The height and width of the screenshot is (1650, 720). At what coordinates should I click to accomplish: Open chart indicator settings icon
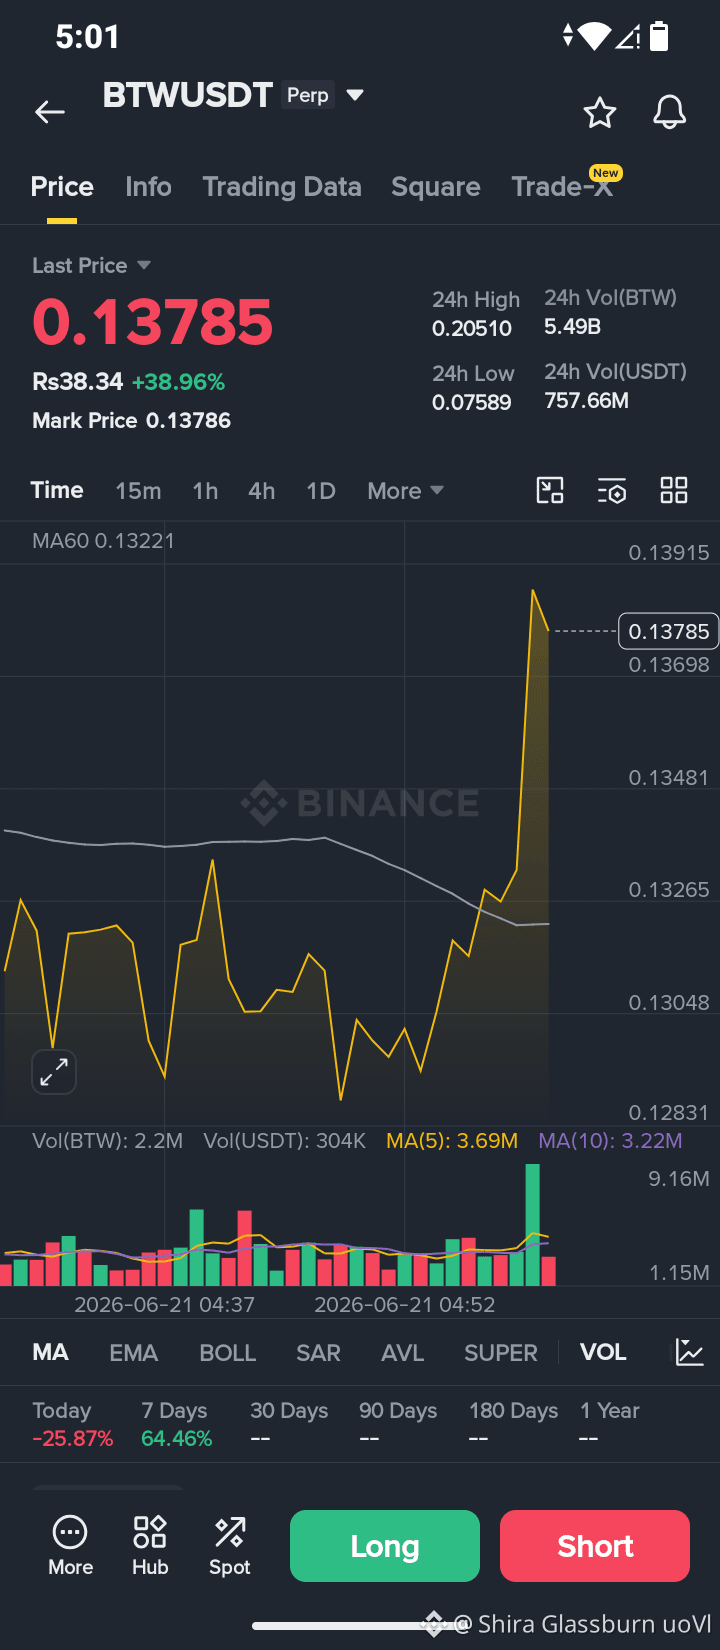[612, 490]
